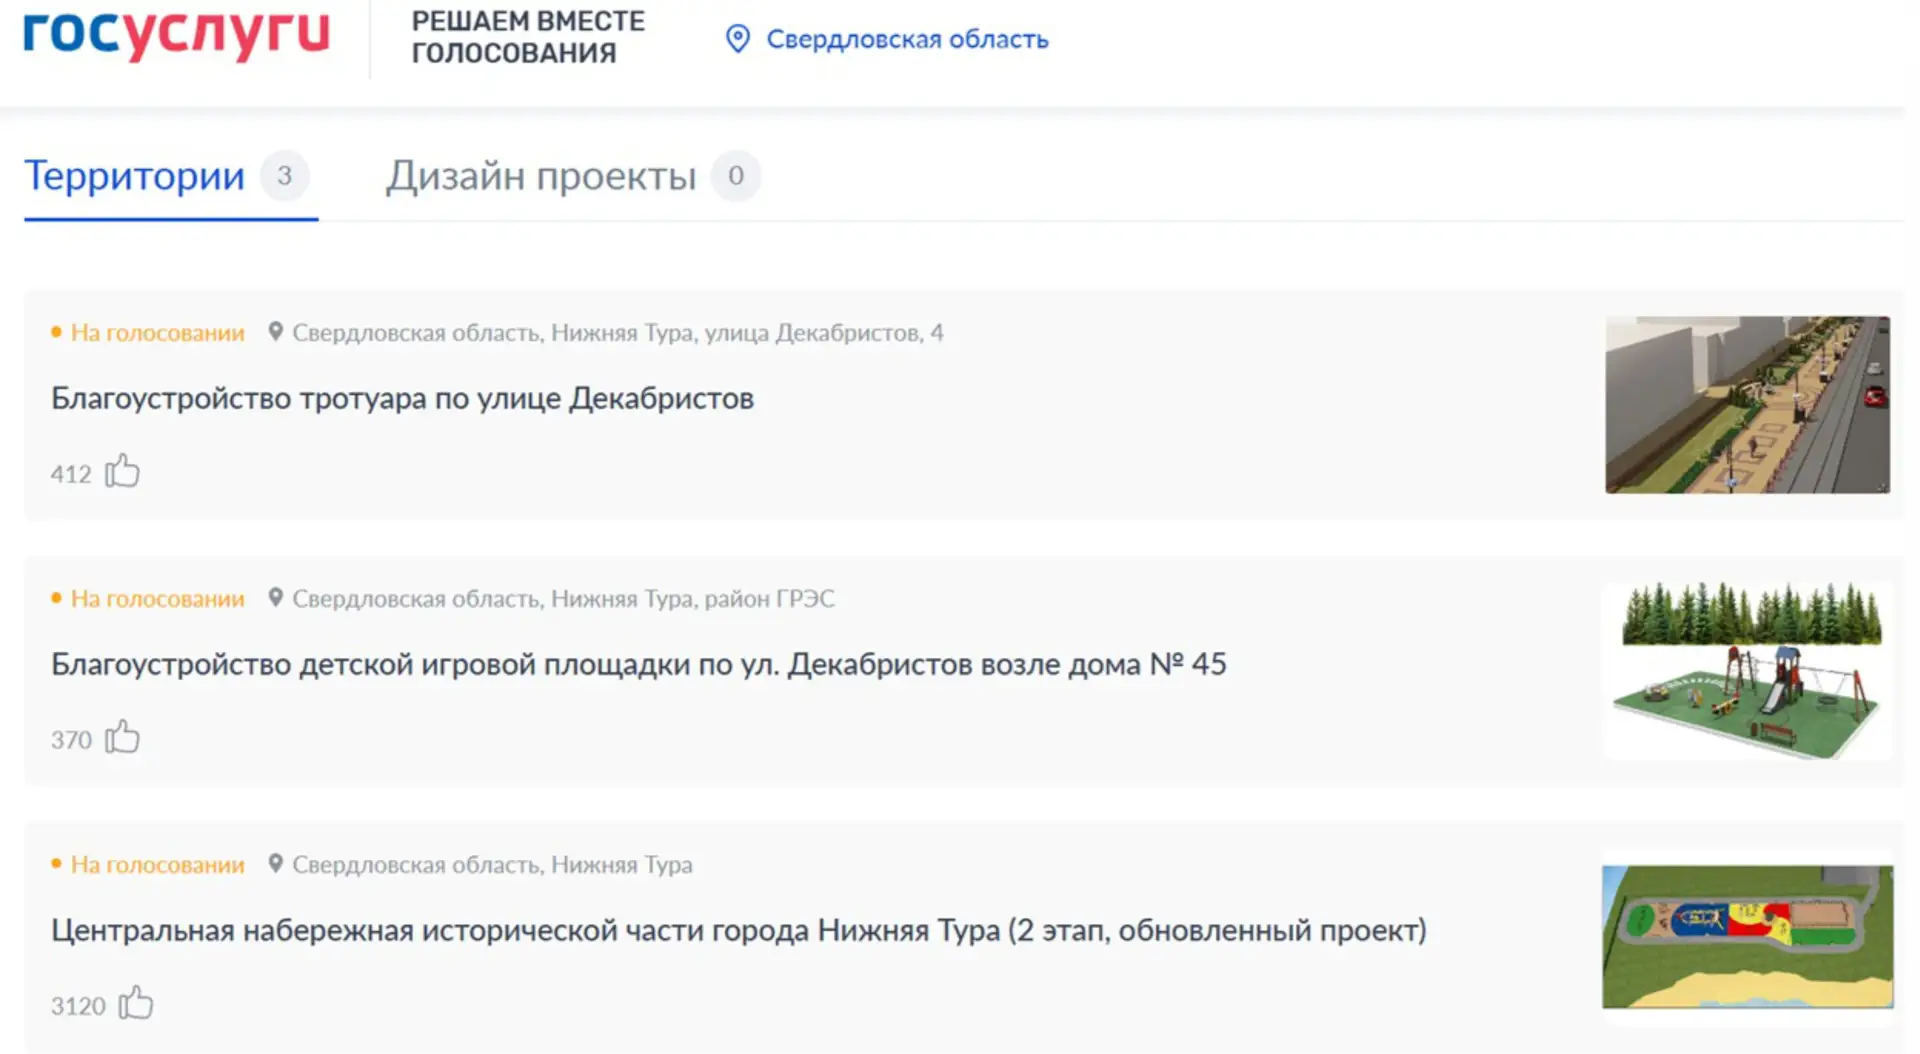1920x1054 pixels.
Task: Click 'На голосовании' status on sidewalk card
Action: [157, 333]
